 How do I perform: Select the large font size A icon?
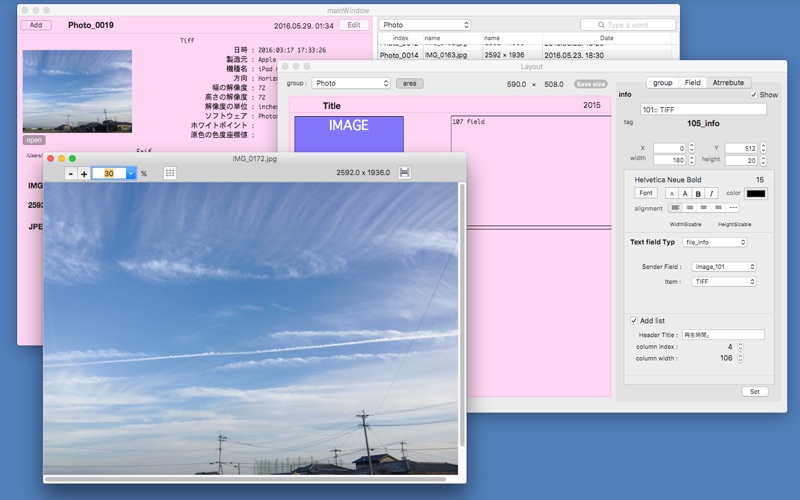coord(685,193)
